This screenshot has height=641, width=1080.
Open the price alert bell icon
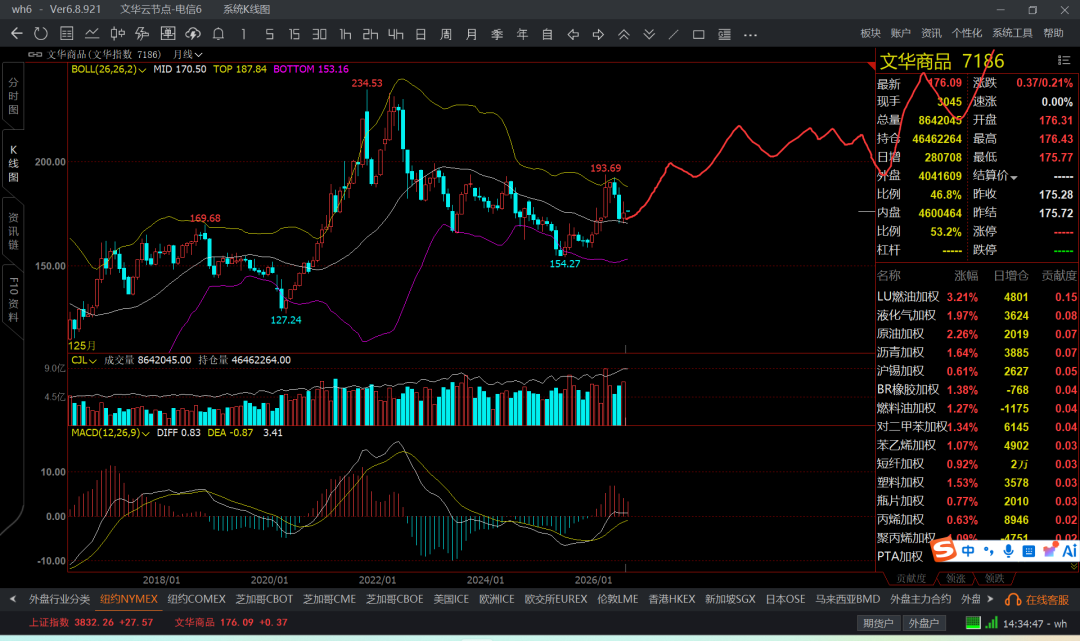218,34
